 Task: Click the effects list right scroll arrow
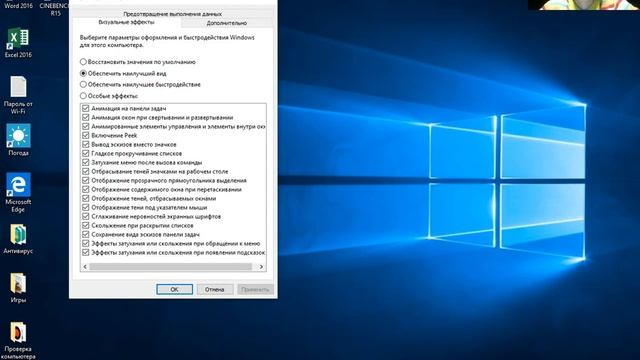262,267
